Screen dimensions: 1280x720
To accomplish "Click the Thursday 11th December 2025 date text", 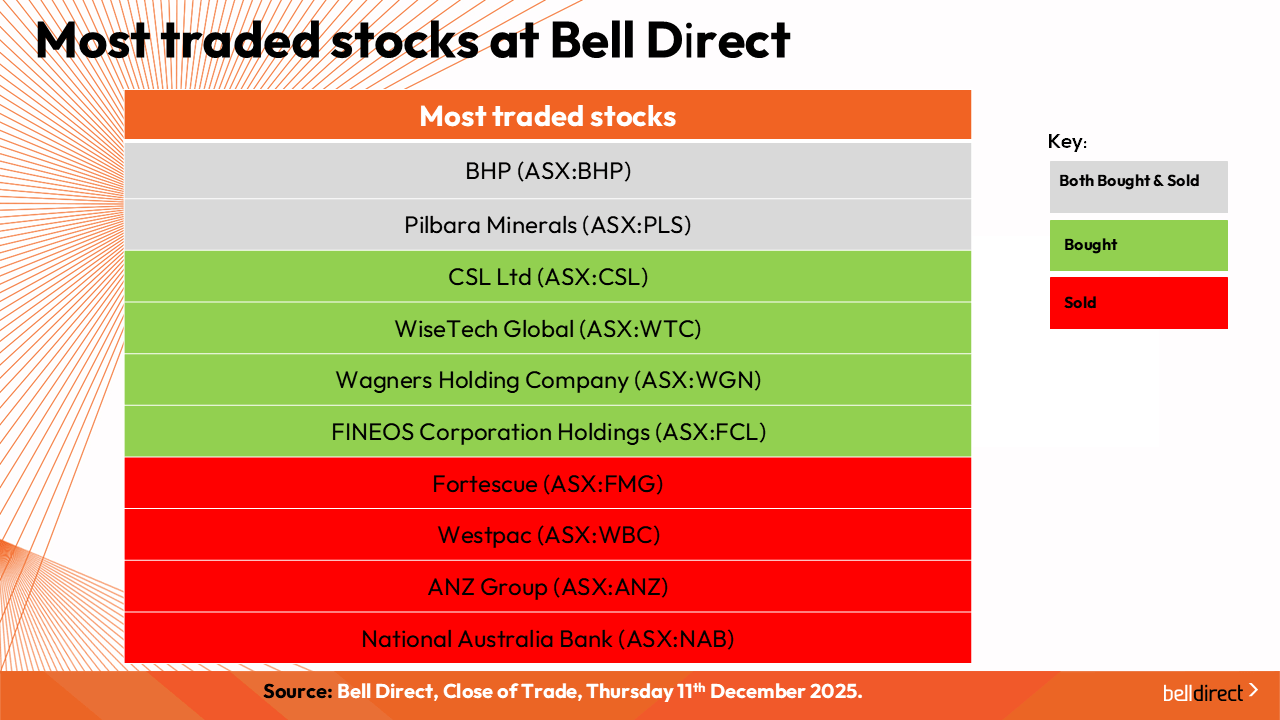I will tap(724, 691).
